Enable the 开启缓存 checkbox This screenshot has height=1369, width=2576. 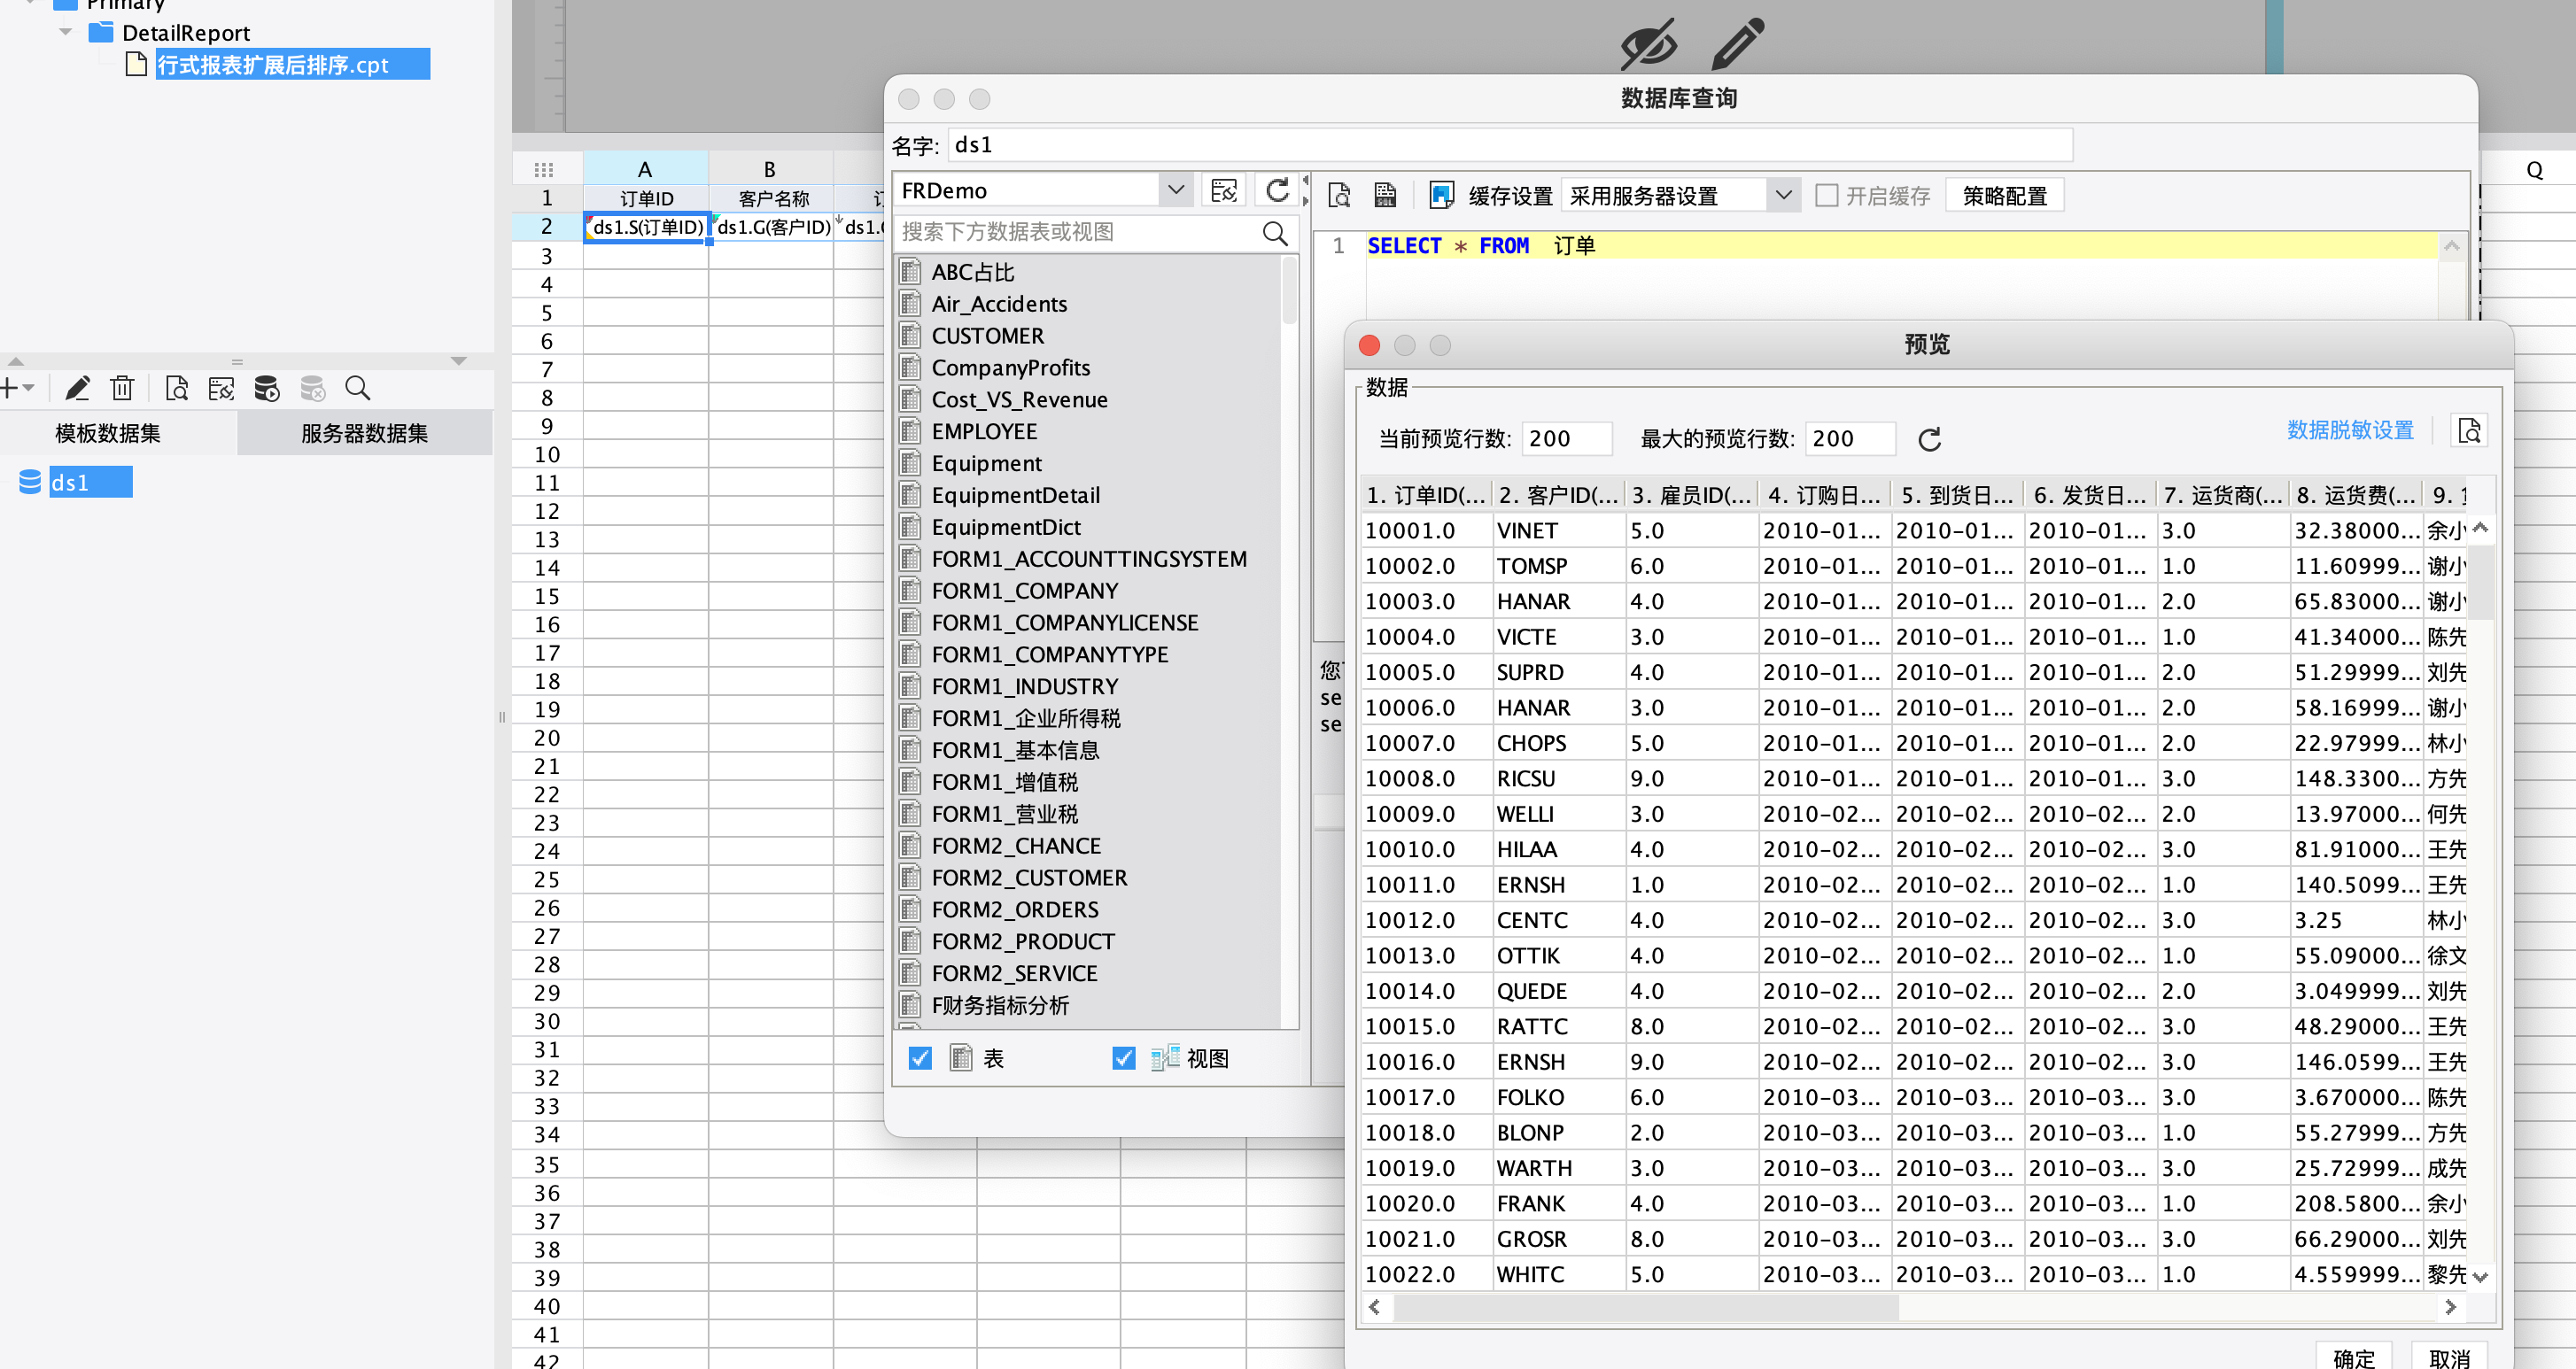(x=1826, y=195)
